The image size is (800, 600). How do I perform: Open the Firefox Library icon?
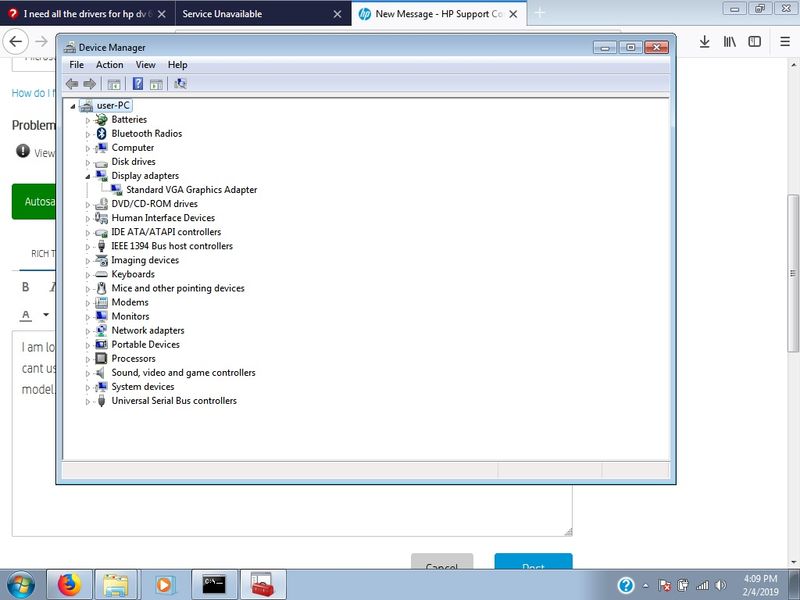point(730,42)
